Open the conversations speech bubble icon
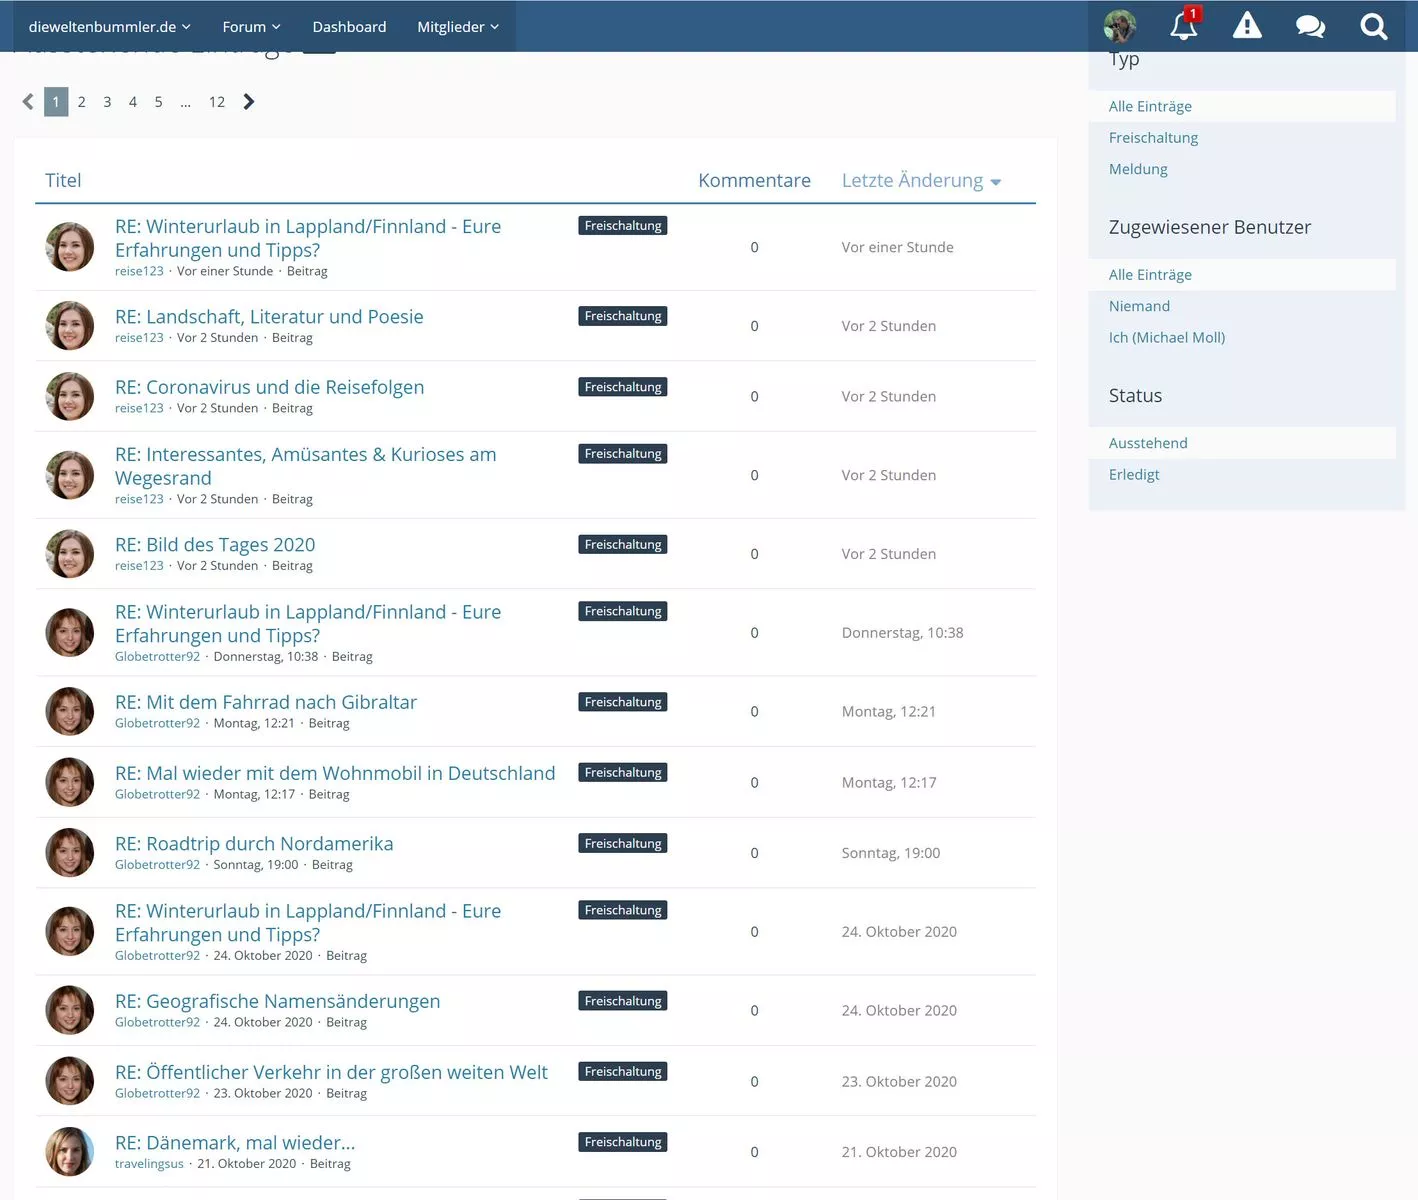1418x1200 pixels. pos(1310,26)
